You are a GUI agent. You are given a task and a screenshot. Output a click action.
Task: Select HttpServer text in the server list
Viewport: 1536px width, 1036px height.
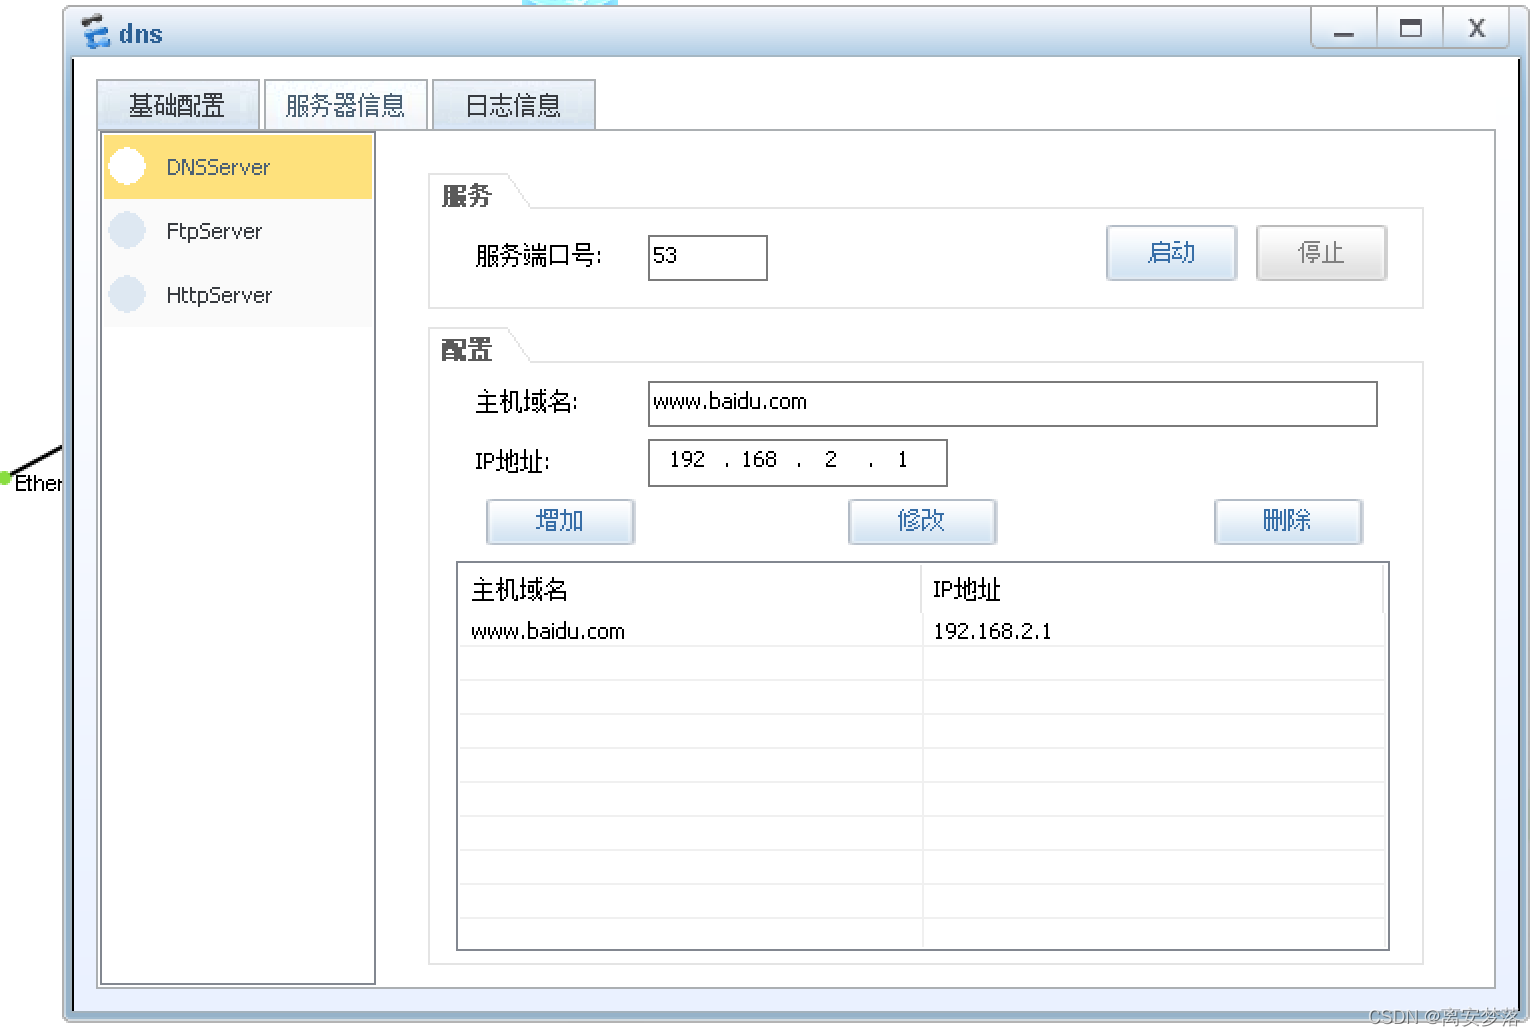click(219, 295)
